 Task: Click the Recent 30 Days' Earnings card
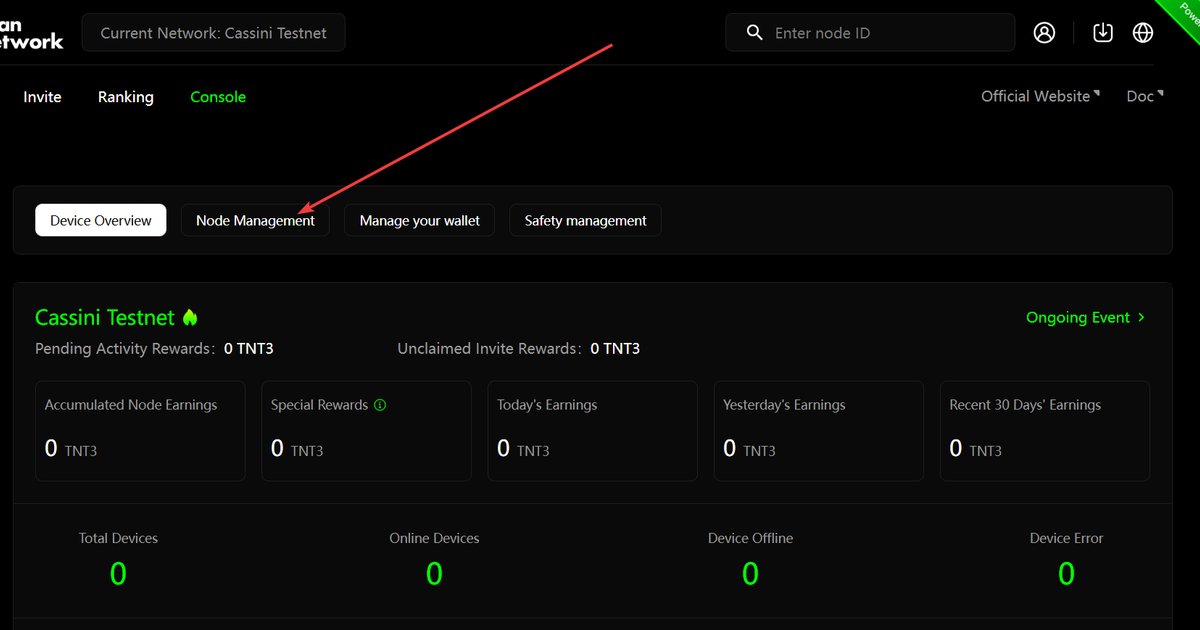pos(1045,431)
